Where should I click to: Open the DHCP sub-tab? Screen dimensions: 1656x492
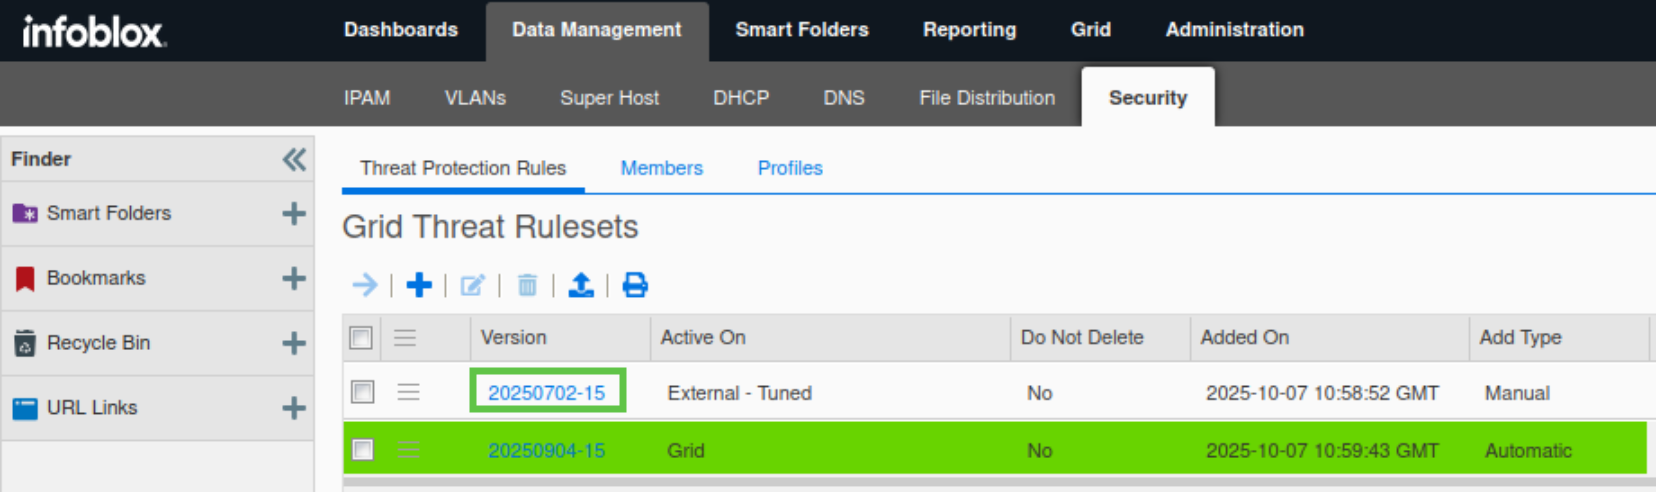(741, 98)
